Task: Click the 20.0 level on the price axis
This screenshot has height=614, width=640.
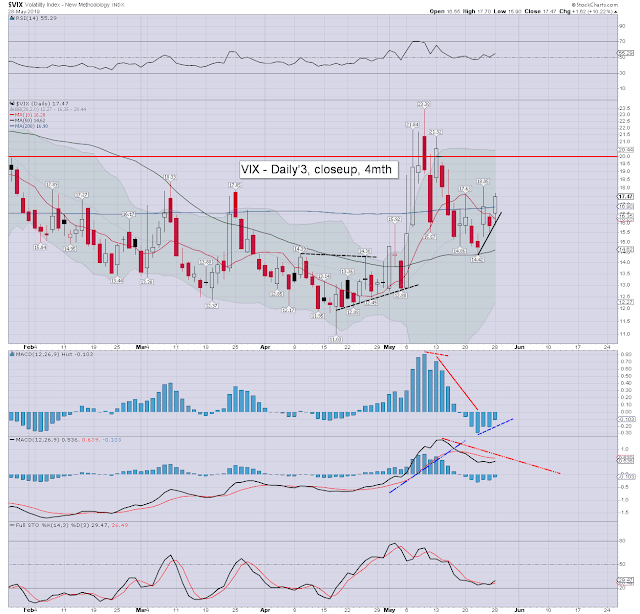Action: 624,156
